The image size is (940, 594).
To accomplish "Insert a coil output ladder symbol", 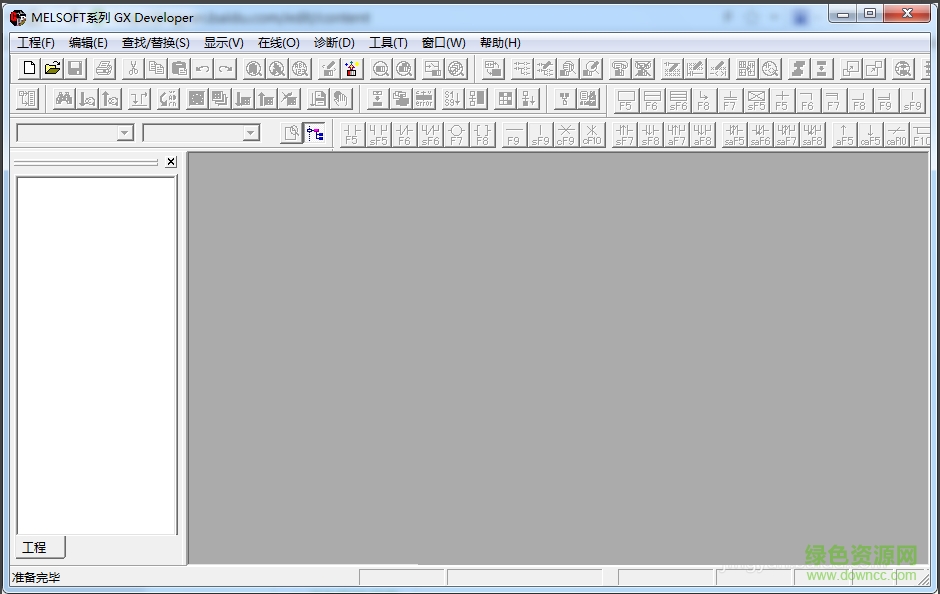I will [x=456, y=134].
